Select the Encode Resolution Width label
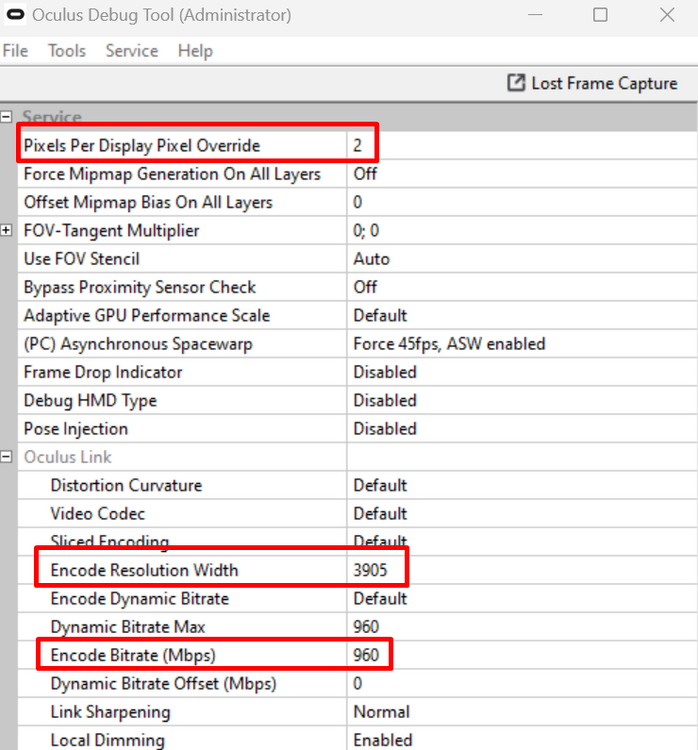The height and width of the screenshot is (750, 698). click(144, 570)
